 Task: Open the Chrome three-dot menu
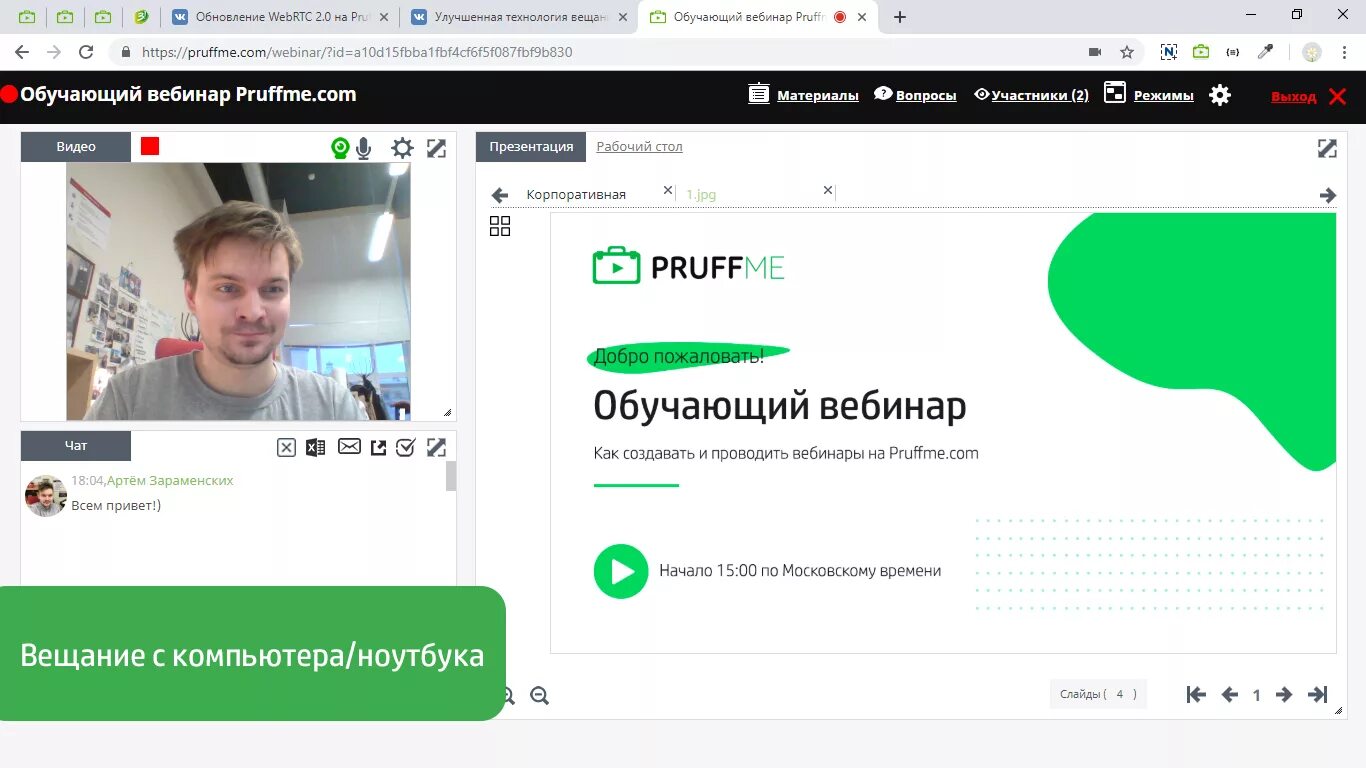[x=1345, y=52]
